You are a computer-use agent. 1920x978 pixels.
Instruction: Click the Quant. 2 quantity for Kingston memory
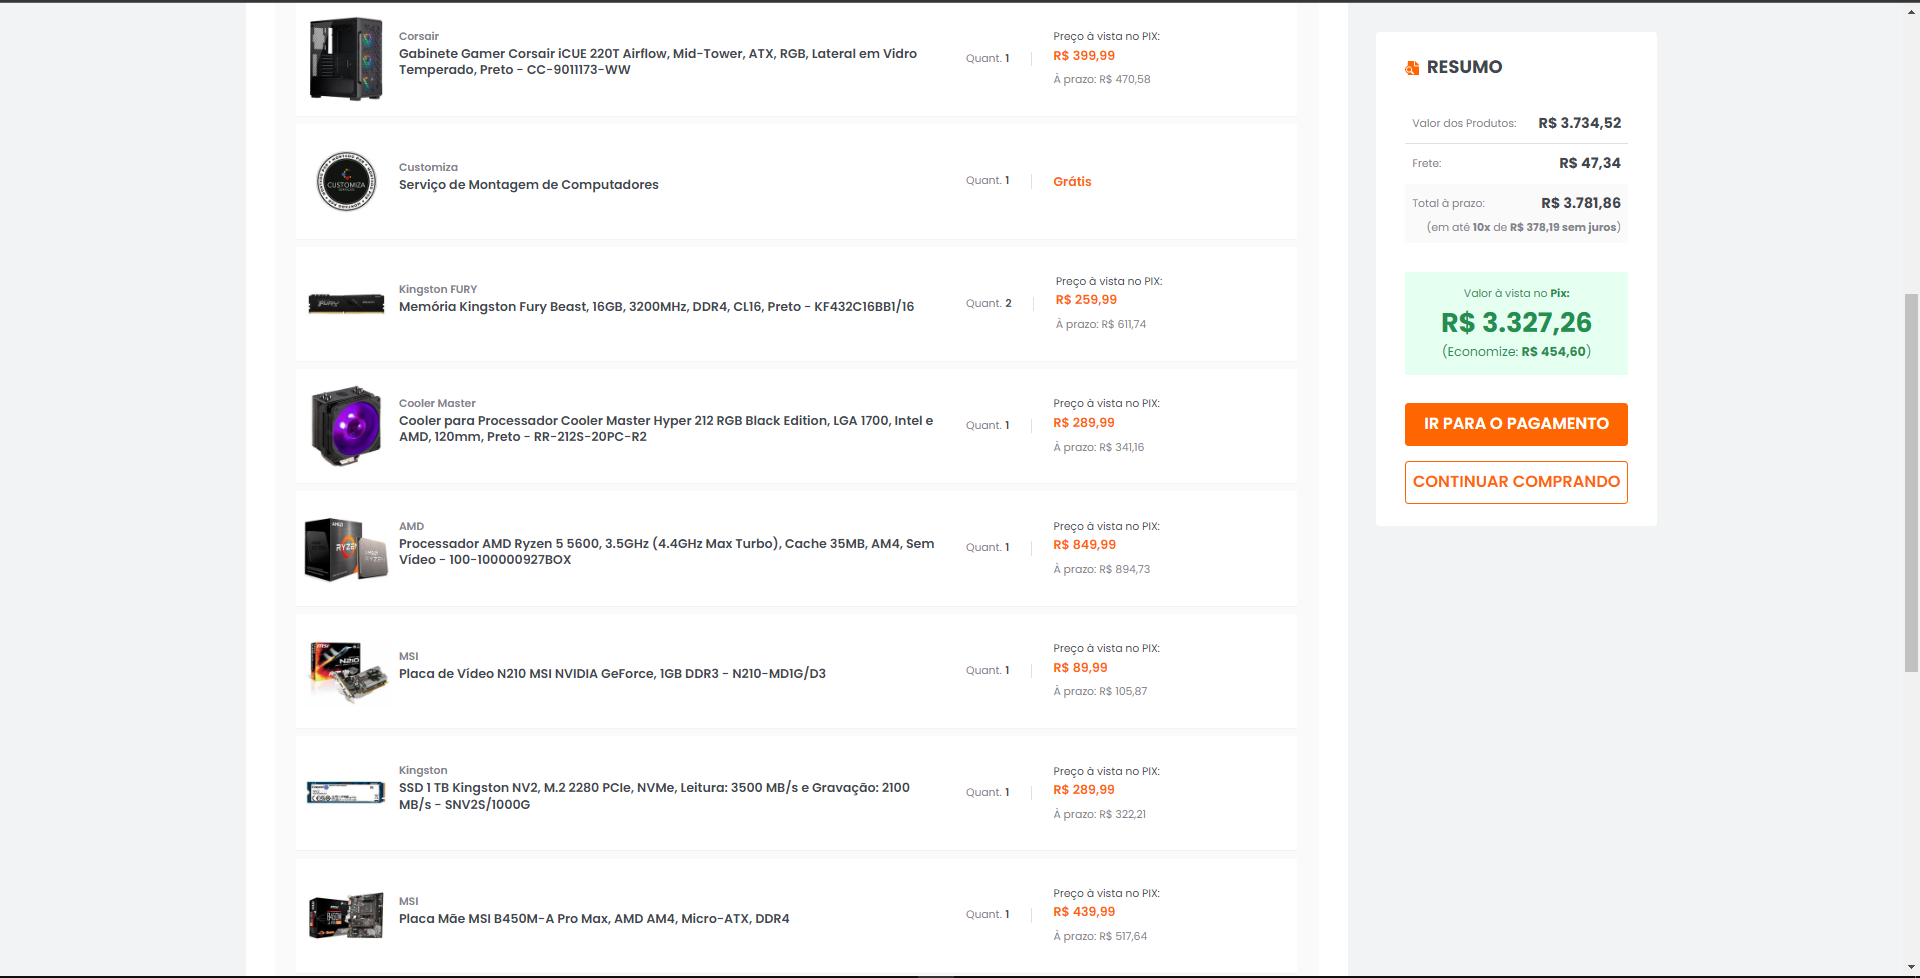click(989, 304)
